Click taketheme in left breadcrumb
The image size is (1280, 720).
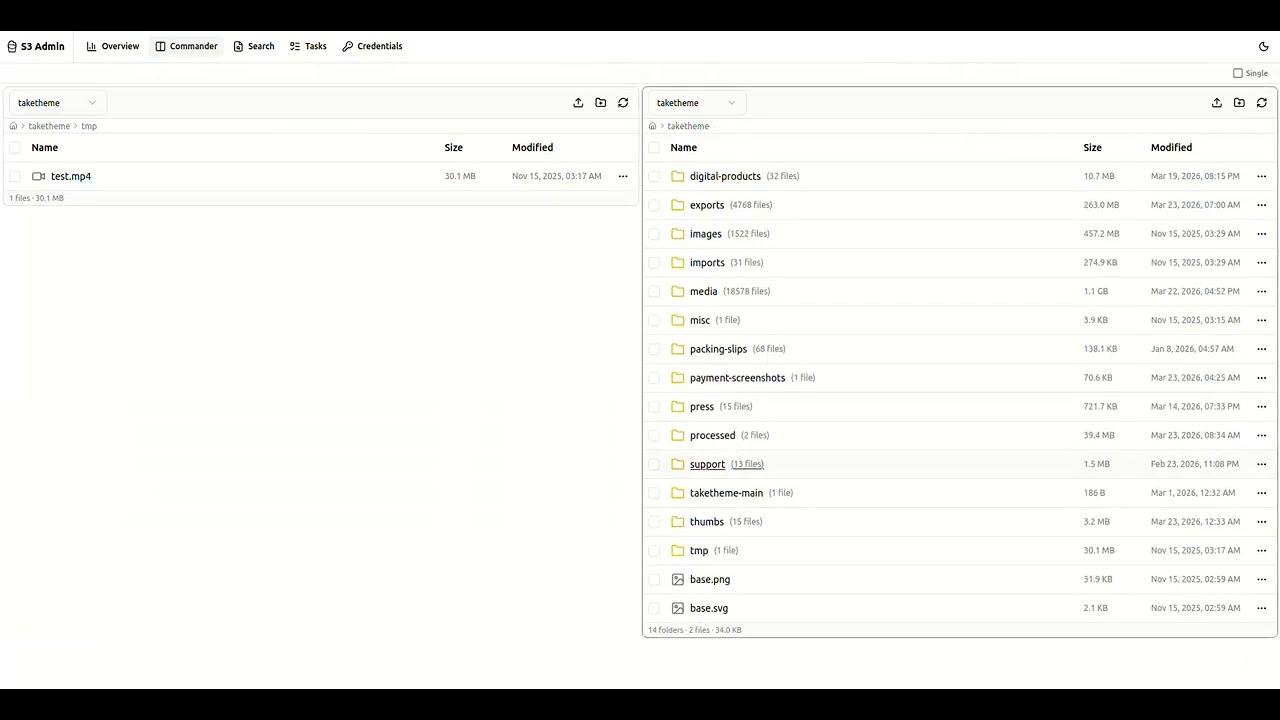point(49,126)
